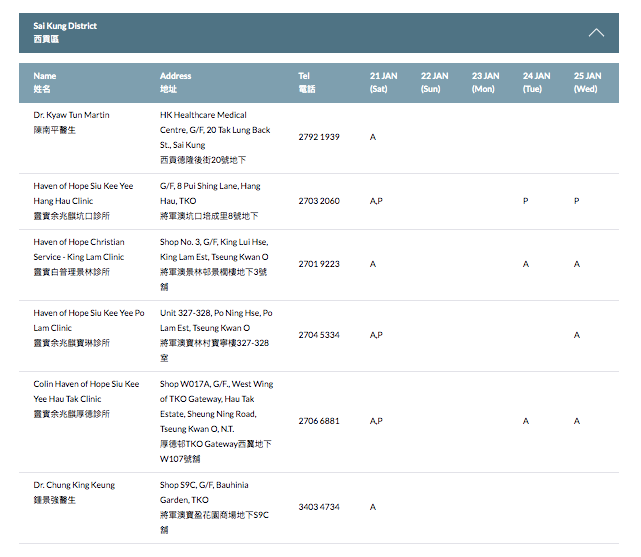641x557 pixels.
Task: Click phone number 2701 9223
Action: point(319,264)
